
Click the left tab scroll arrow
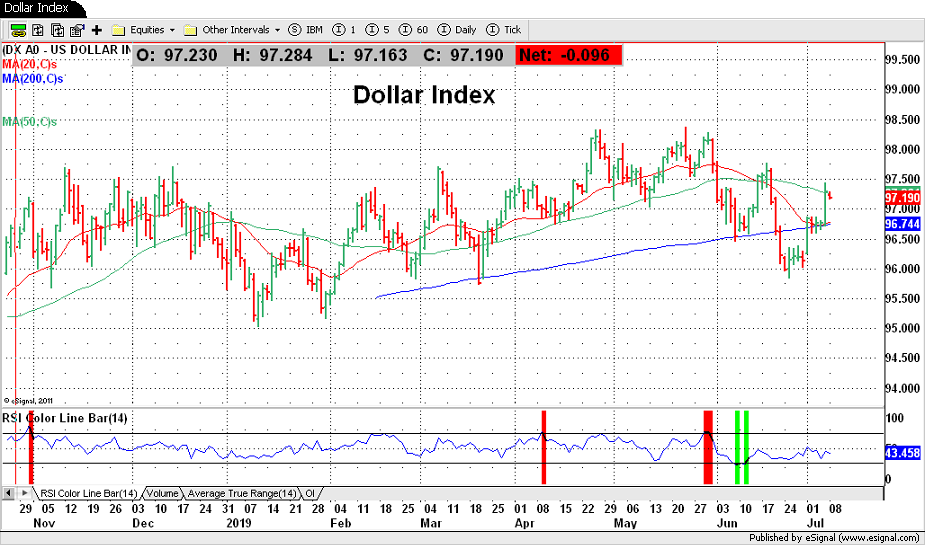coord(9,493)
